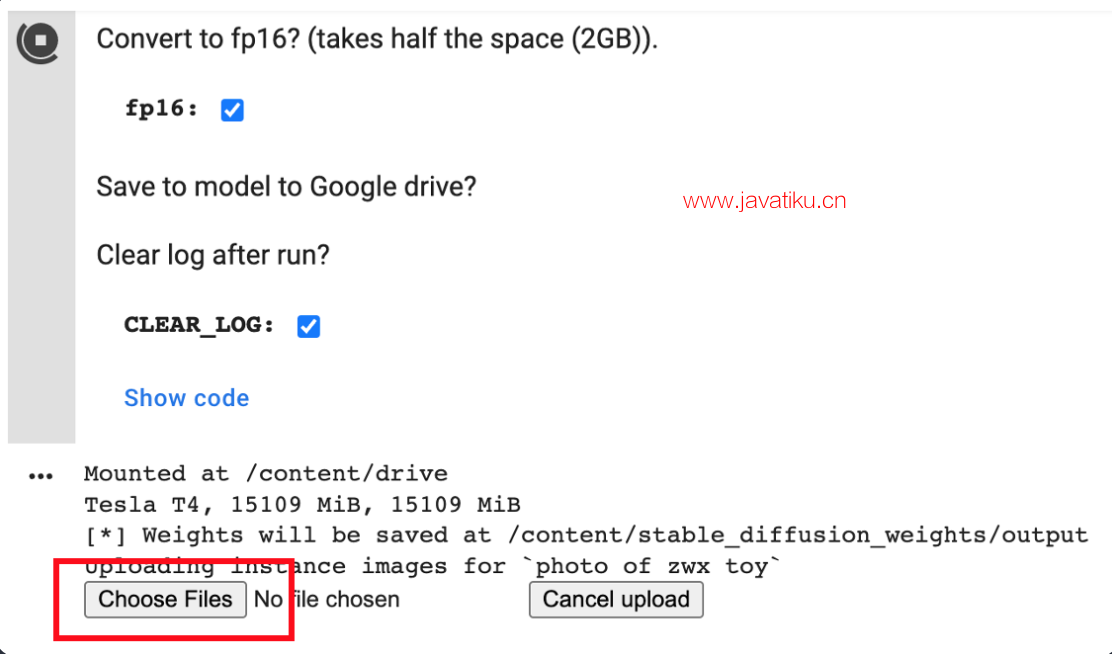
Task: Open the three-dot output options menu
Action: (x=40, y=476)
